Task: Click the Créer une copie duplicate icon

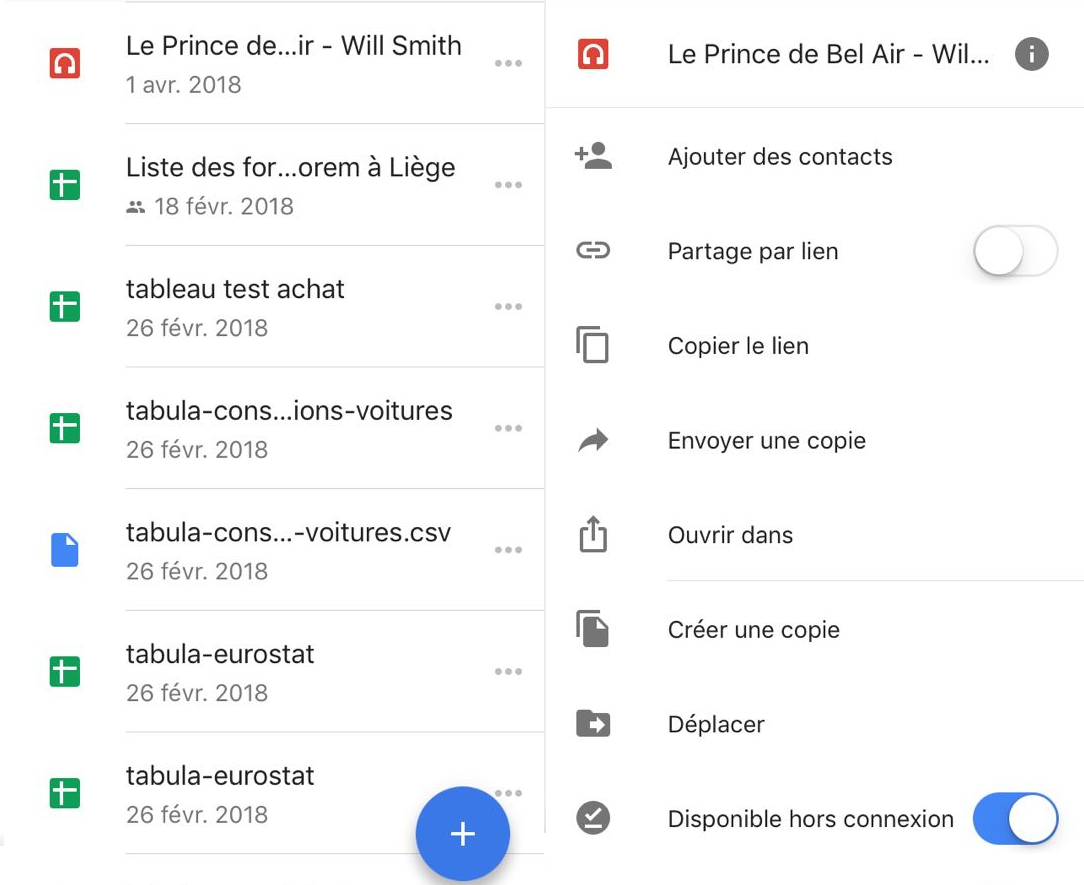Action: [x=592, y=628]
